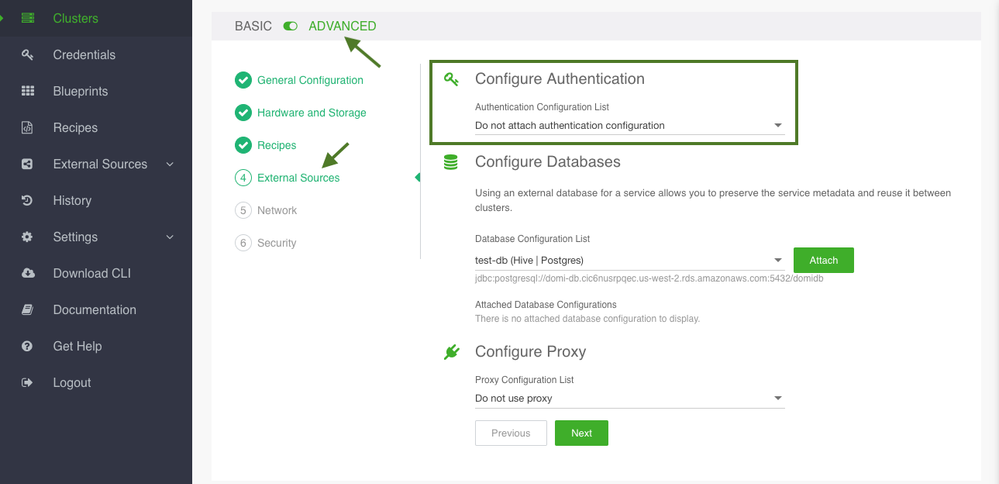
Task: Click the Blueprints grid icon
Action: click(28, 91)
